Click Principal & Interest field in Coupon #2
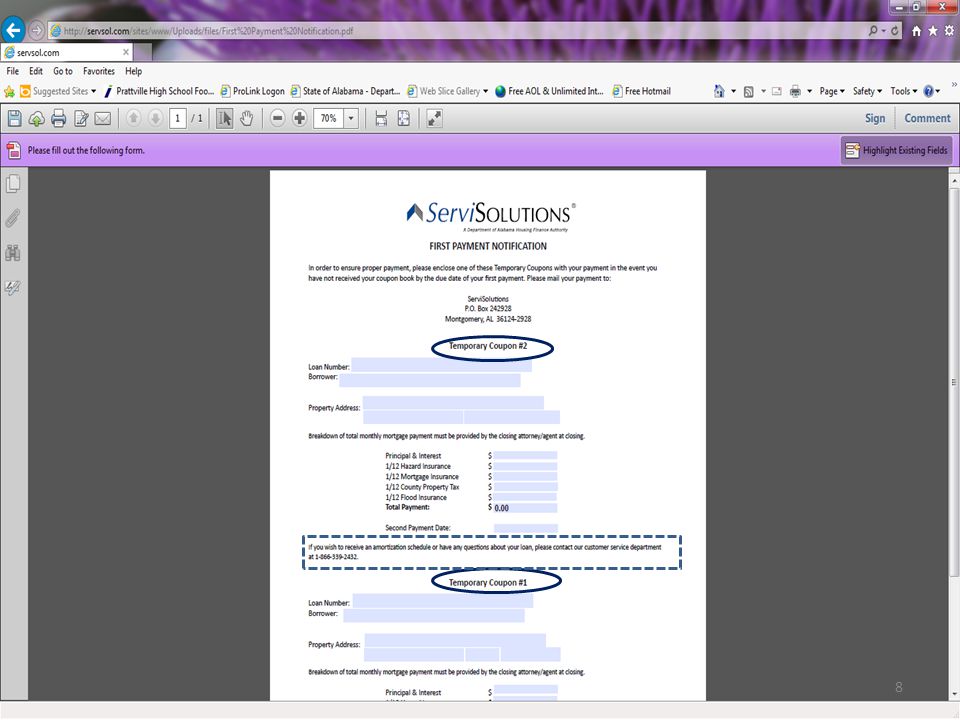This screenshot has height=720, width=960. pyautogui.click(x=525, y=456)
